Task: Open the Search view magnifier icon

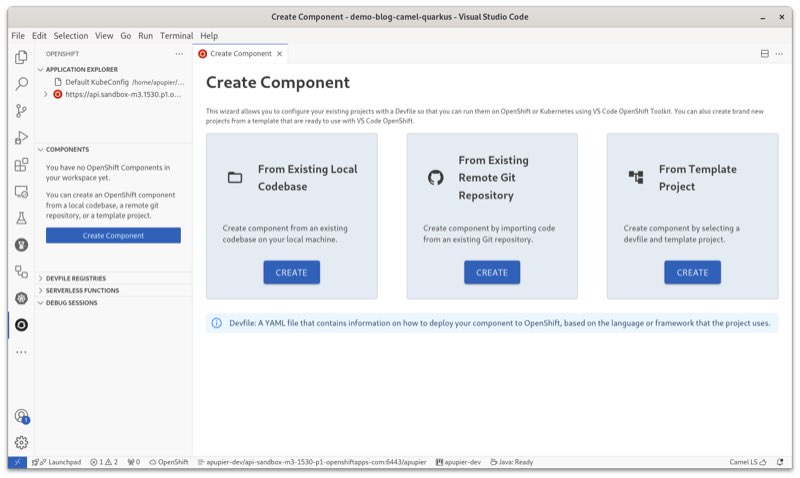Action: pos(21,84)
